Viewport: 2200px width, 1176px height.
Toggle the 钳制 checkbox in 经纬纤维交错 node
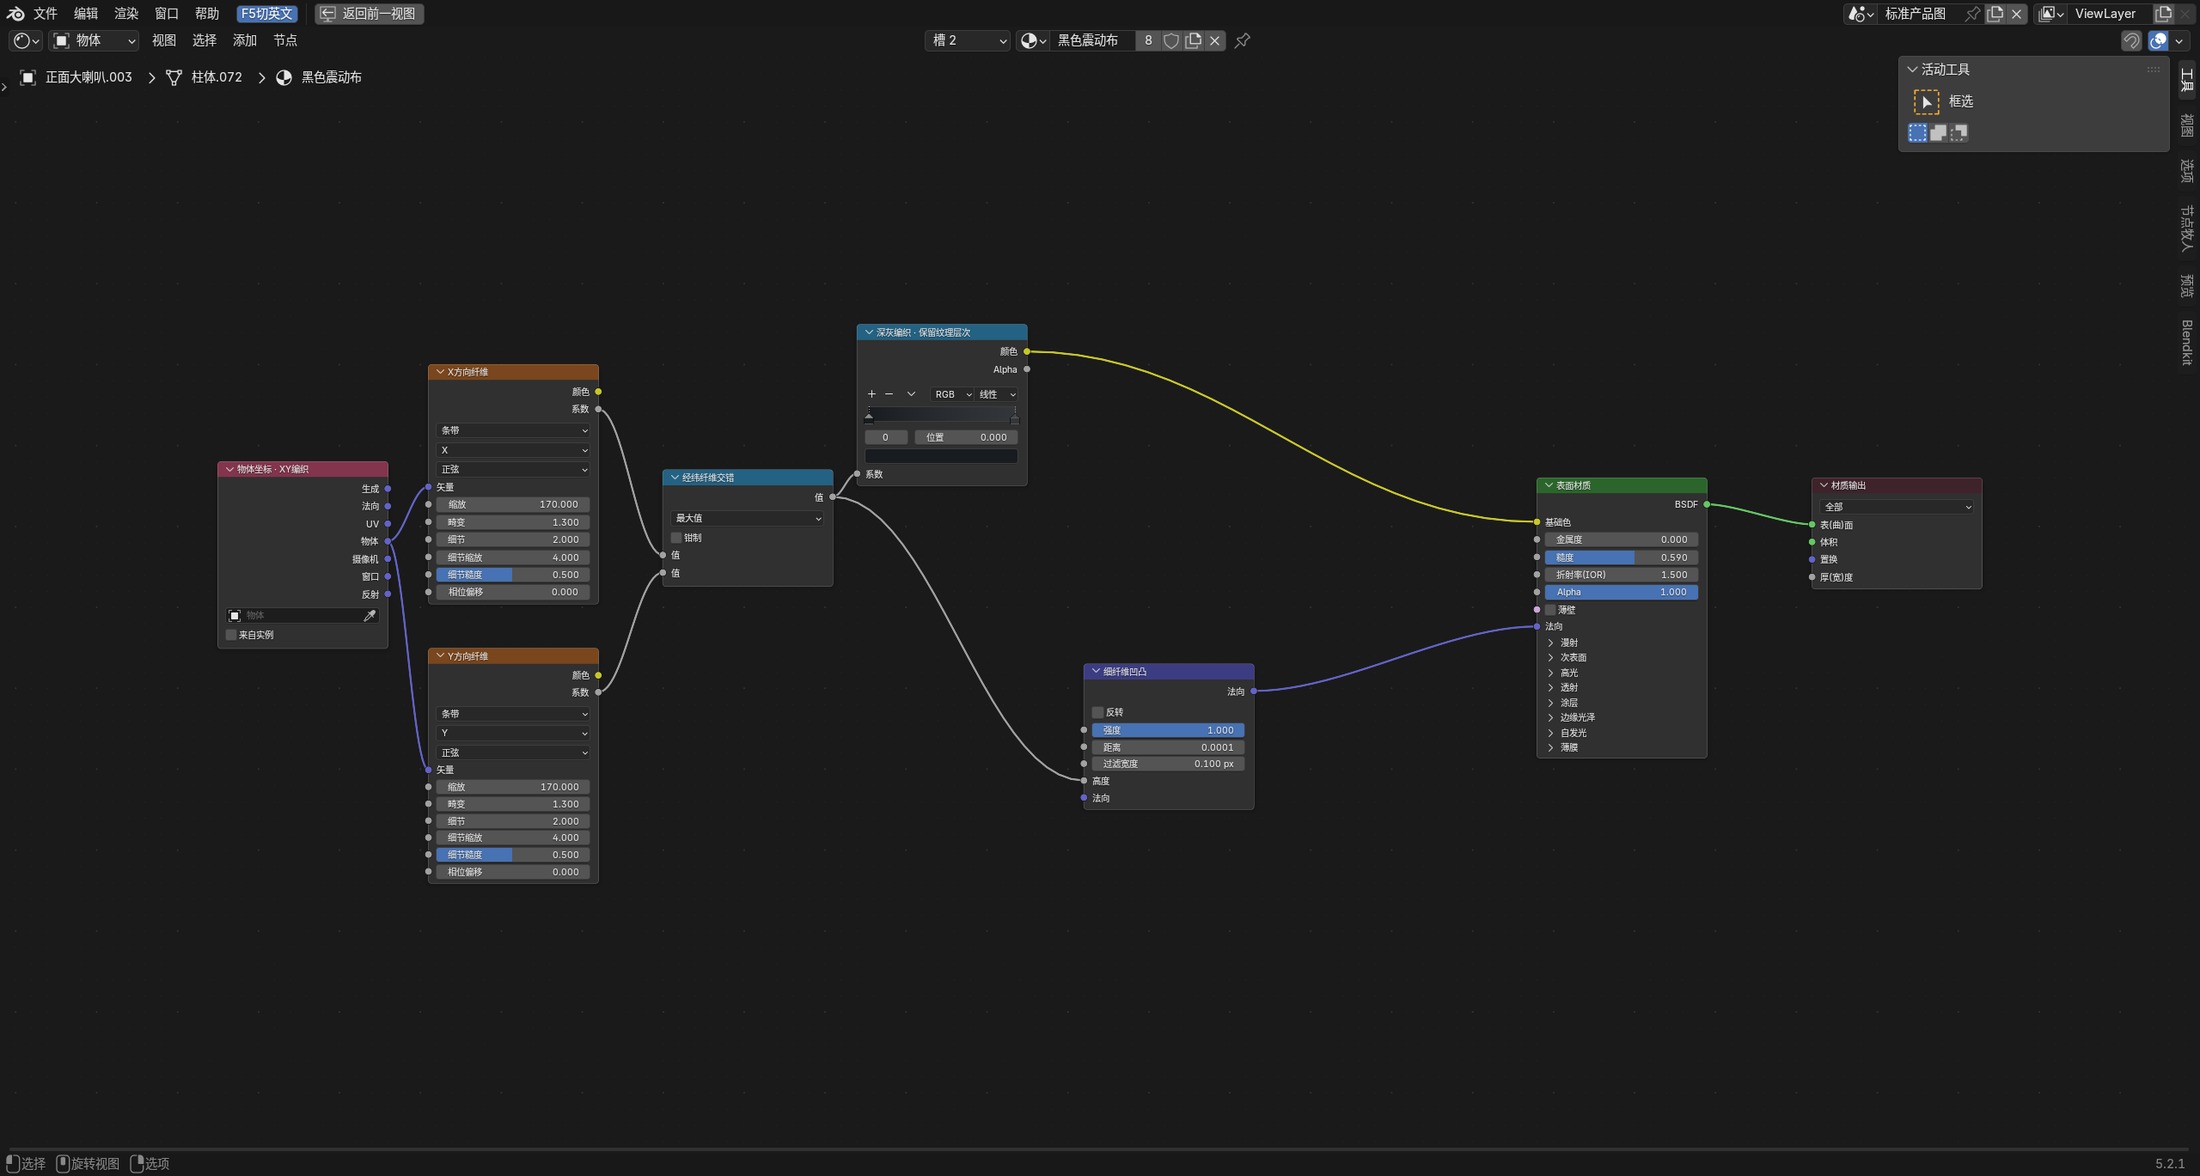pyautogui.click(x=676, y=538)
